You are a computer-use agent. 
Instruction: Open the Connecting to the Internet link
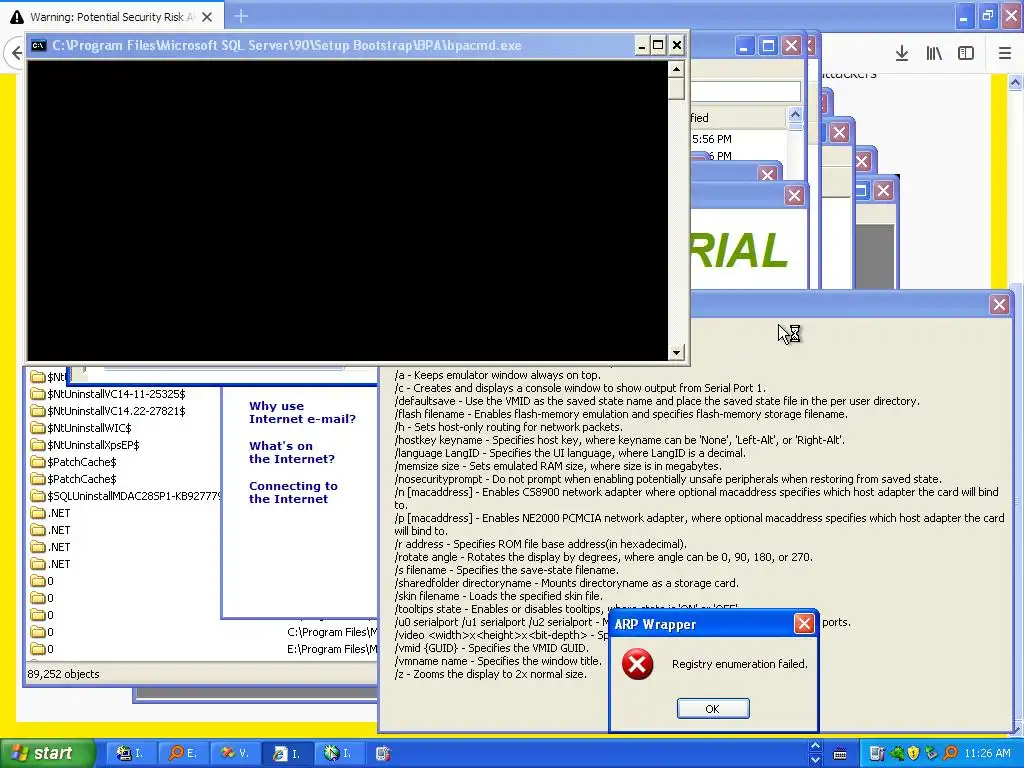coord(293,492)
